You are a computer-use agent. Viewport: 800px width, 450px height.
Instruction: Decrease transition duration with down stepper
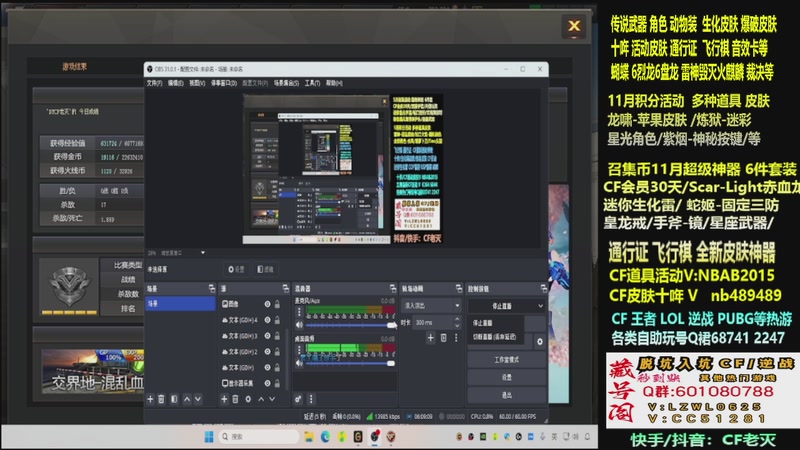pos(457,326)
